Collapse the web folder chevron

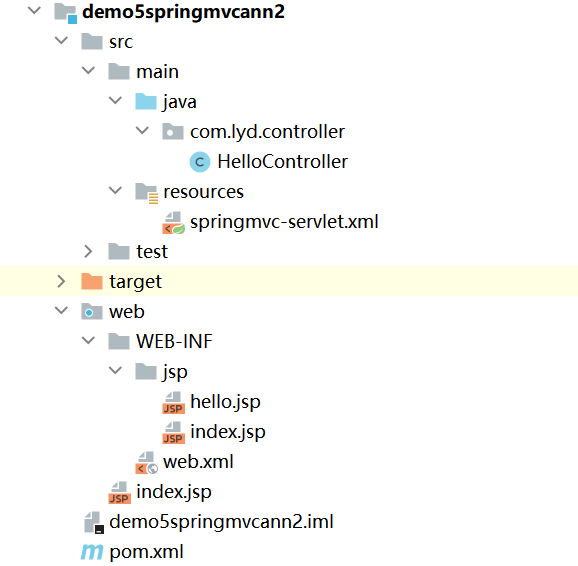click(61, 310)
